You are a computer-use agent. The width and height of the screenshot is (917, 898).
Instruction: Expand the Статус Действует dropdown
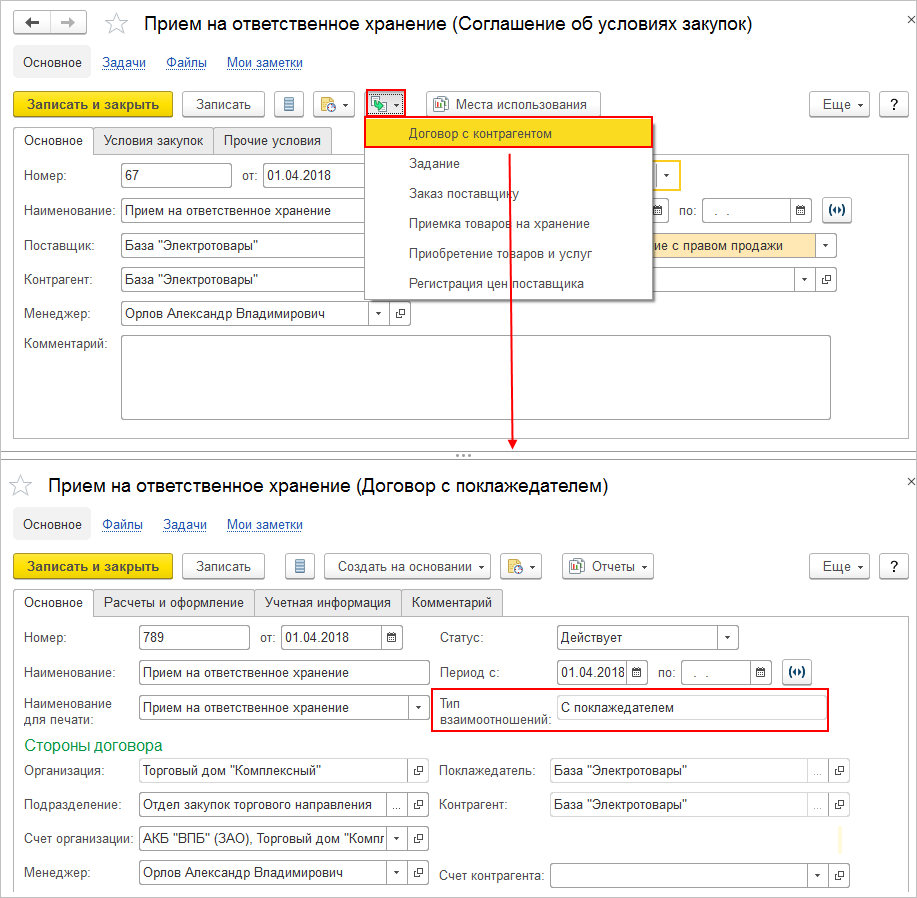728,638
